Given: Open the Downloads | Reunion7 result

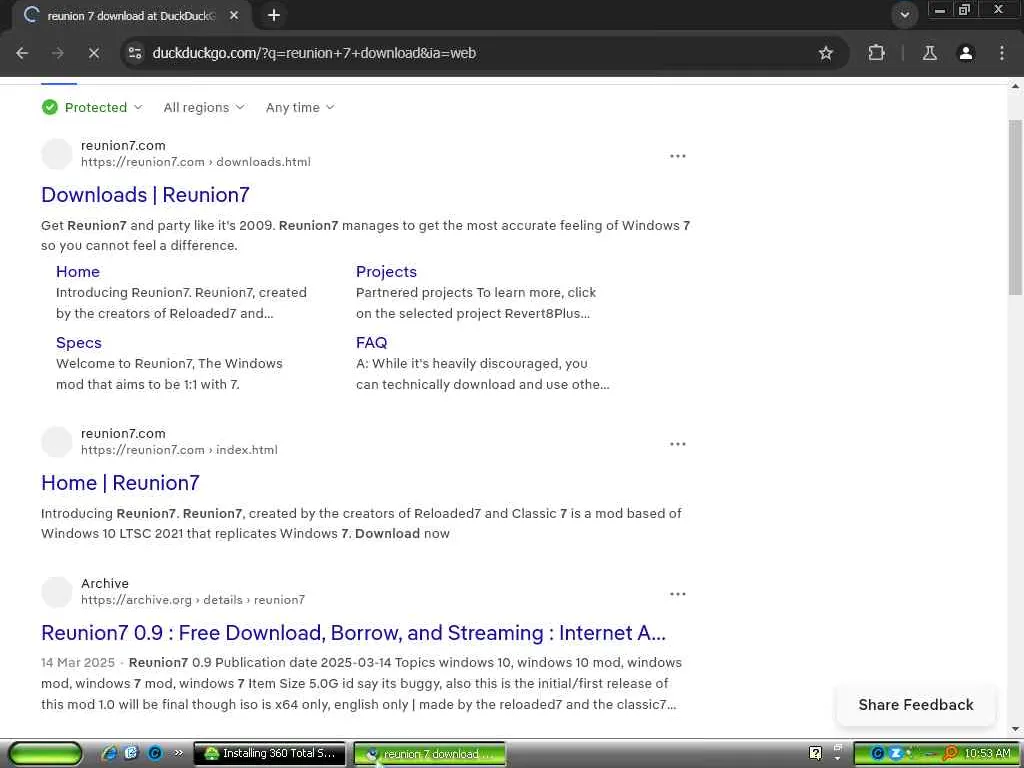Looking at the screenshot, I should point(145,195).
